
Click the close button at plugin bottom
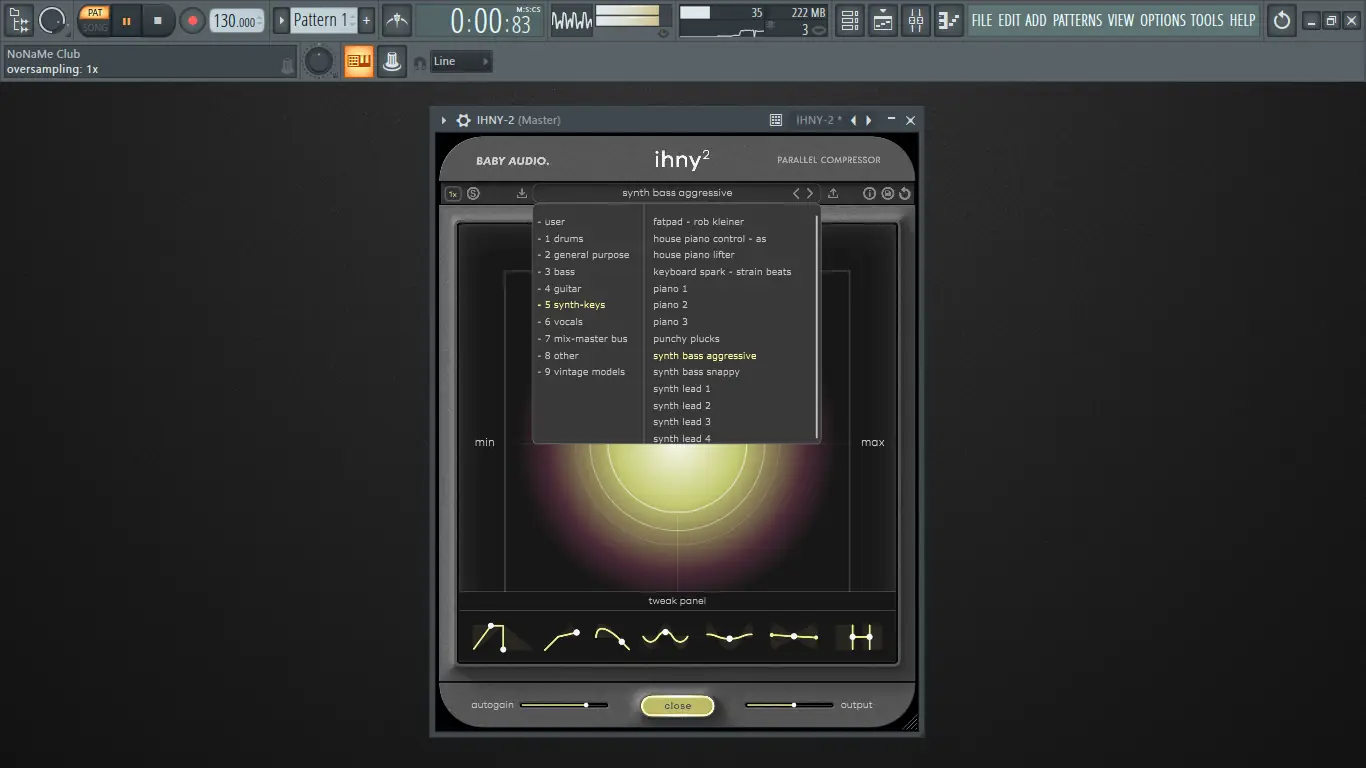678,706
